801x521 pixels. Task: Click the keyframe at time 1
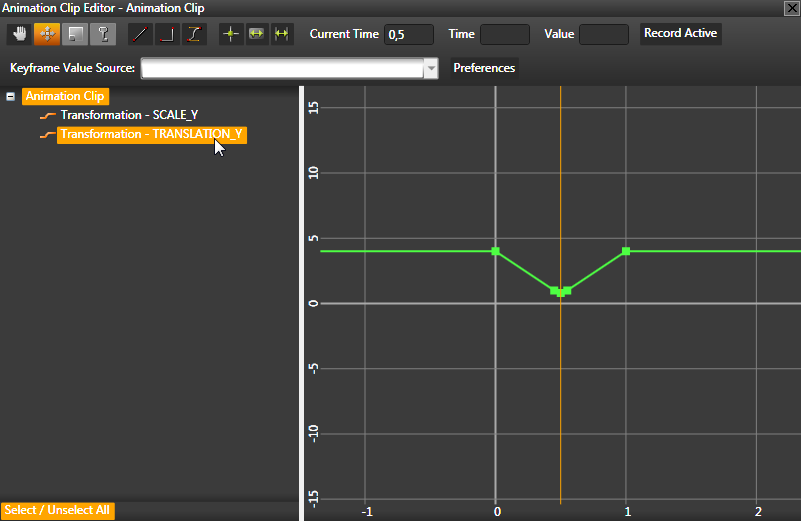tap(626, 251)
